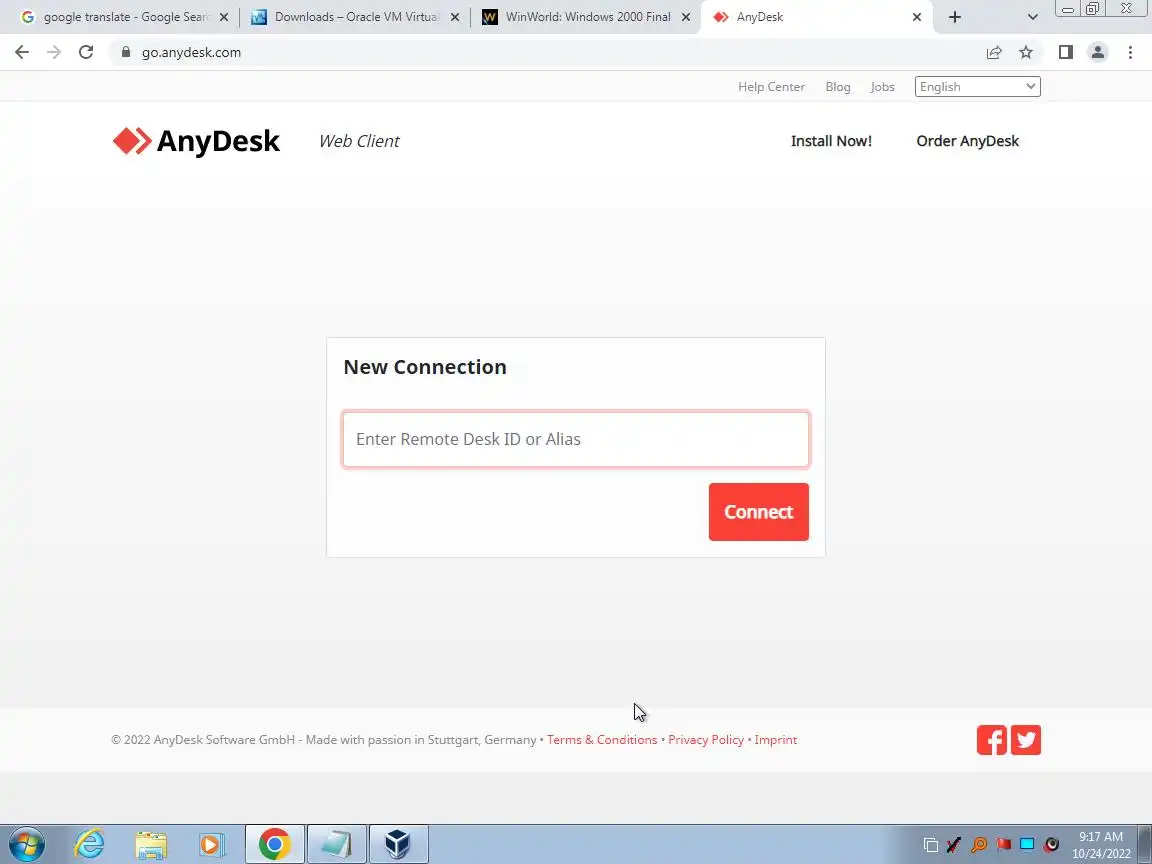Open the Jobs link
1152x864 pixels.
[882, 87]
